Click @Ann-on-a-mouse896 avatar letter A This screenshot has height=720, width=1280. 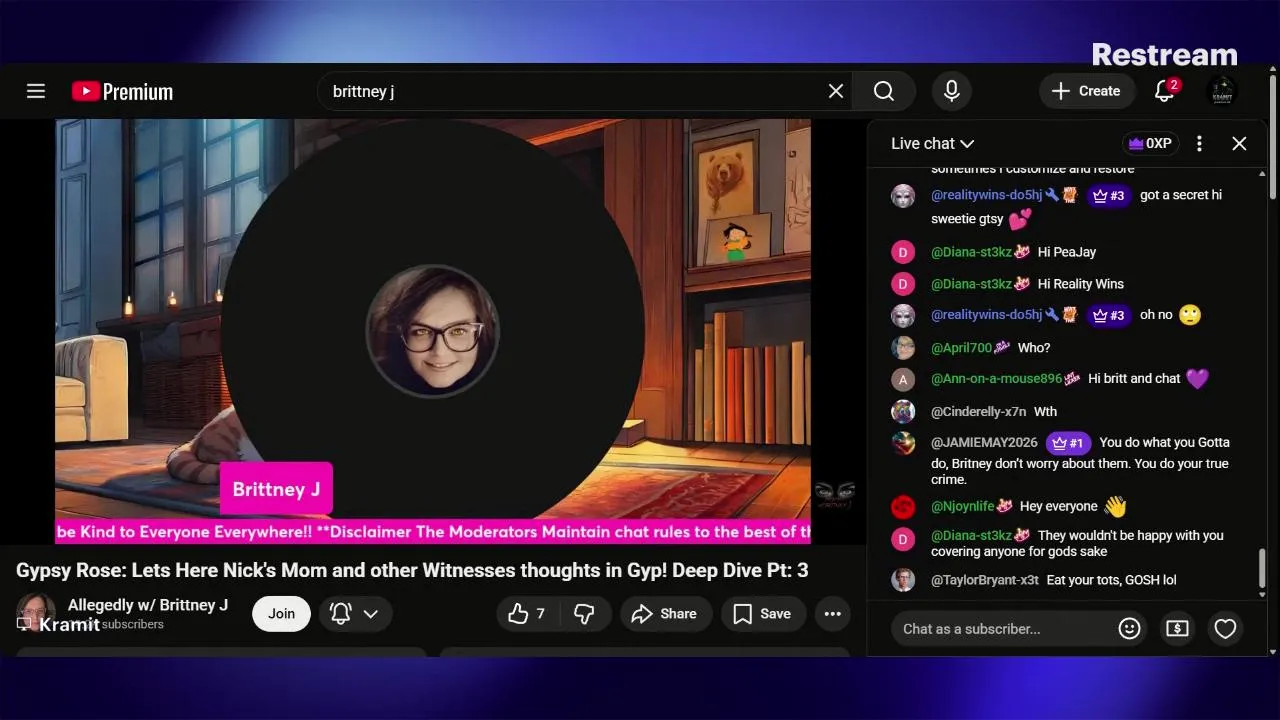[x=903, y=380]
